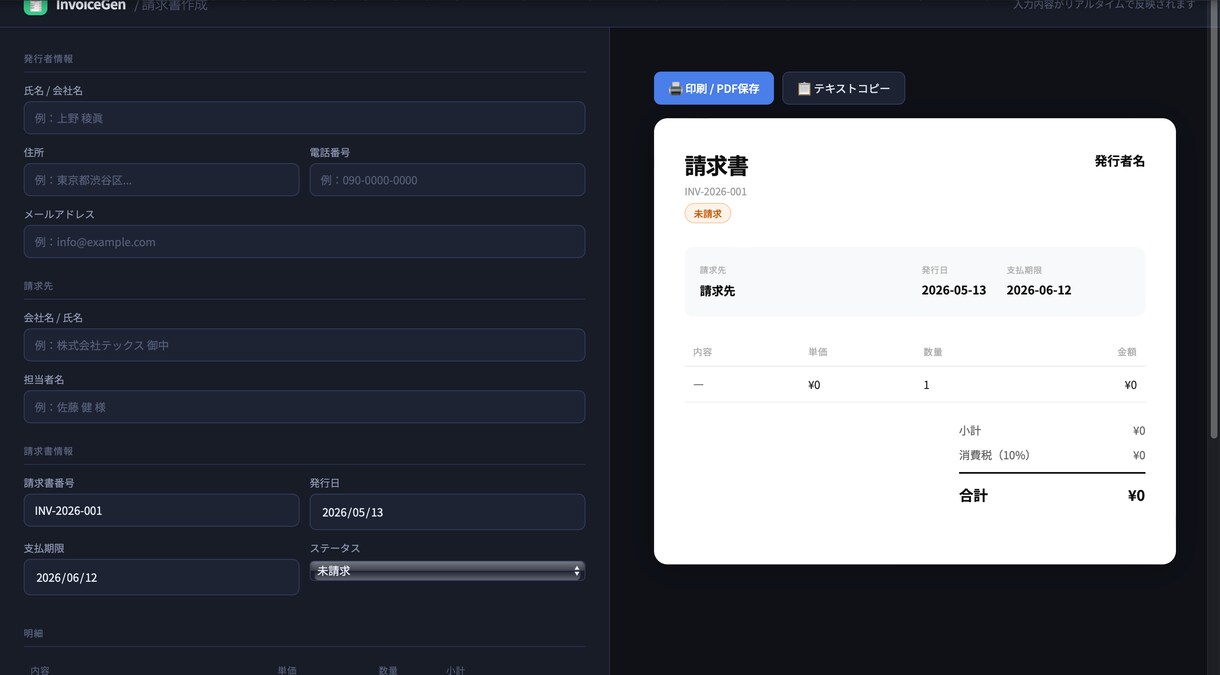The height and width of the screenshot is (675, 1220).
Task: Click the 氏名 / 会社名 input field
Action: click(x=304, y=118)
